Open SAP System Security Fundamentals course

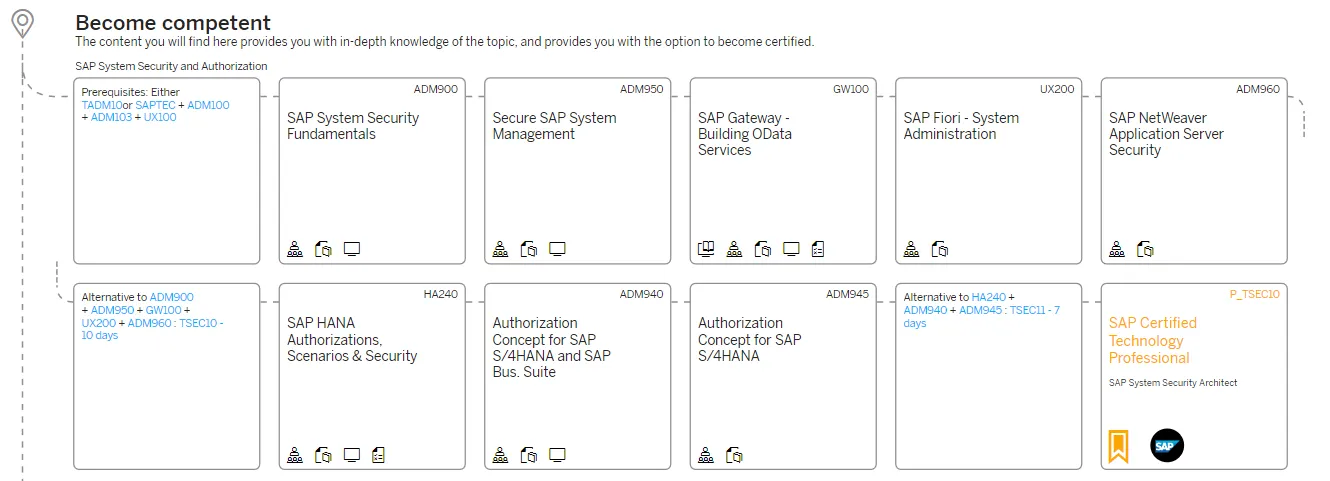353,126
